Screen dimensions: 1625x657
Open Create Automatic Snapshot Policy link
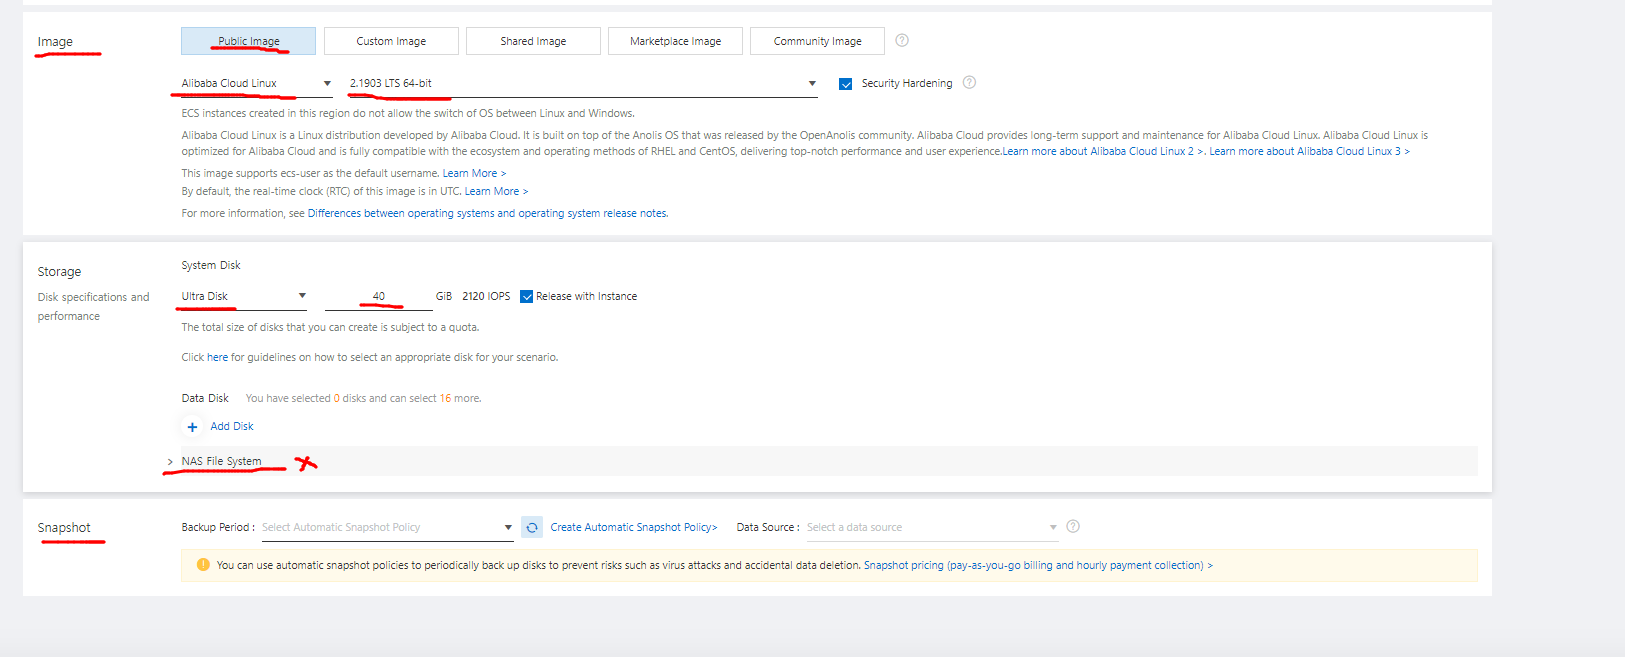point(634,527)
